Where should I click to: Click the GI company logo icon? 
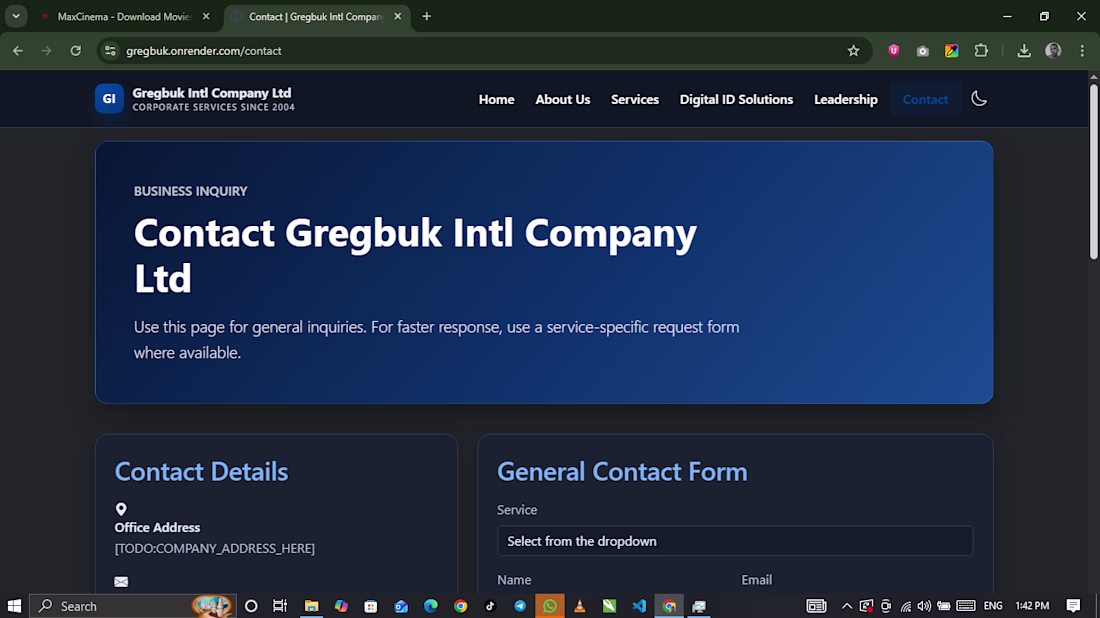pyautogui.click(x=109, y=99)
